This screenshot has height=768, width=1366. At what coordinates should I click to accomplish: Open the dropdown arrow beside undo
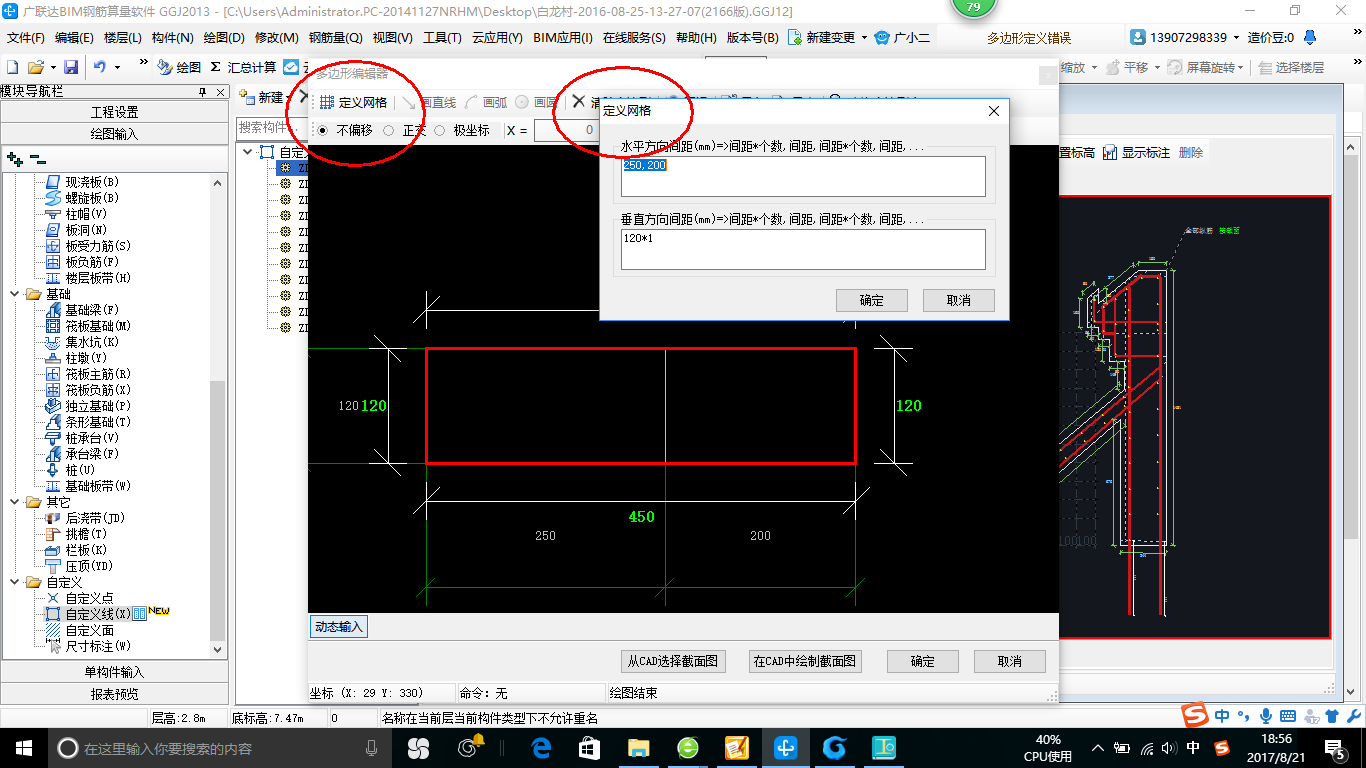click(x=117, y=67)
